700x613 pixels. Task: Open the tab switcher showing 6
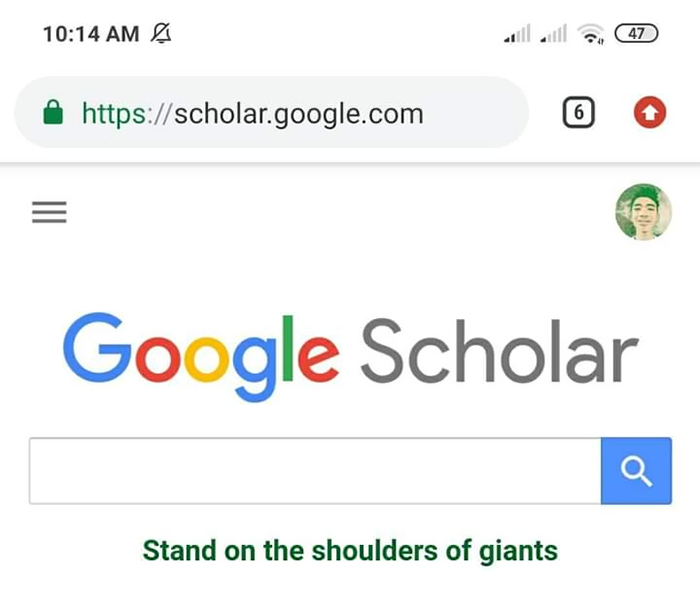click(578, 114)
